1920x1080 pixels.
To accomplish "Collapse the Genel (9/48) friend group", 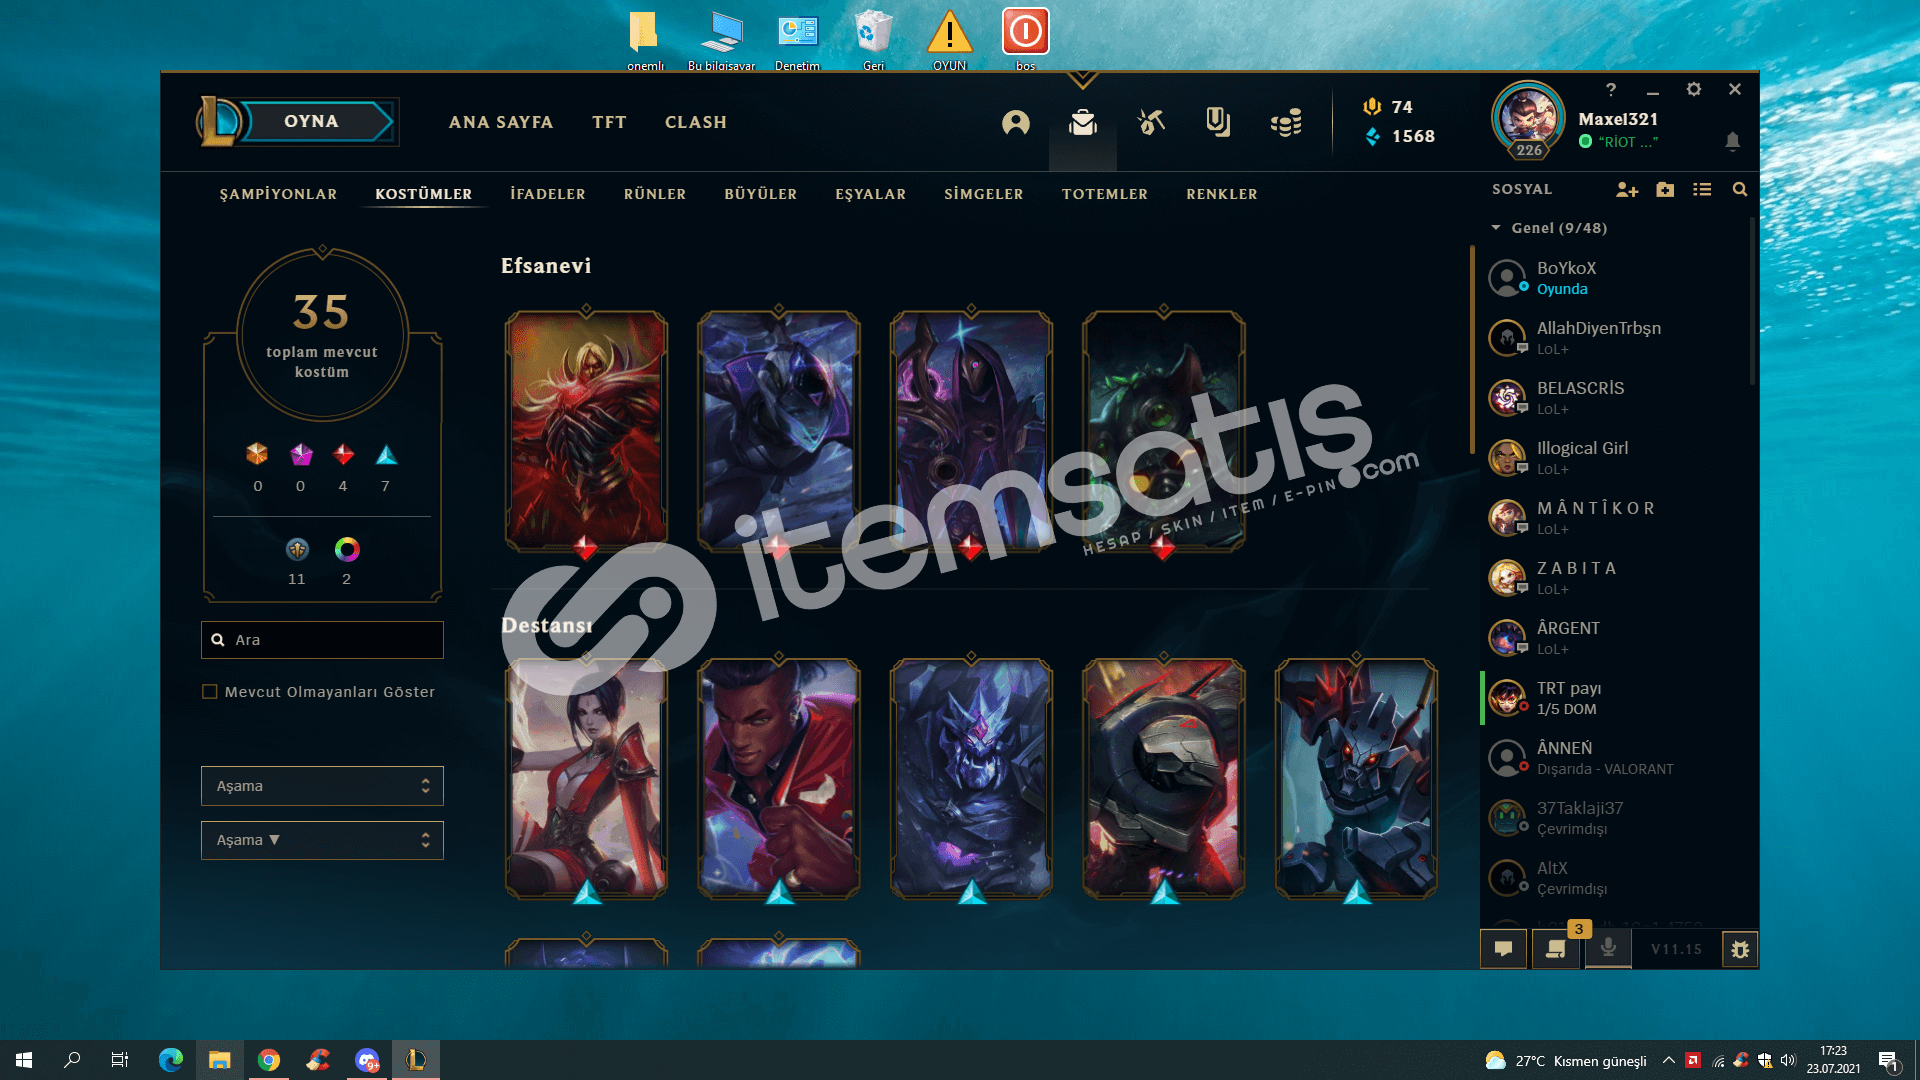I will [x=1497, y=228].
